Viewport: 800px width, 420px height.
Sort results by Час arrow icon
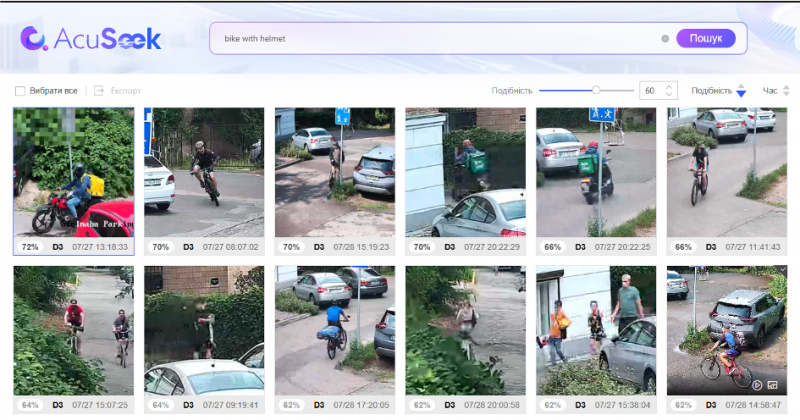pyautogui.click(x=787, y=91)
